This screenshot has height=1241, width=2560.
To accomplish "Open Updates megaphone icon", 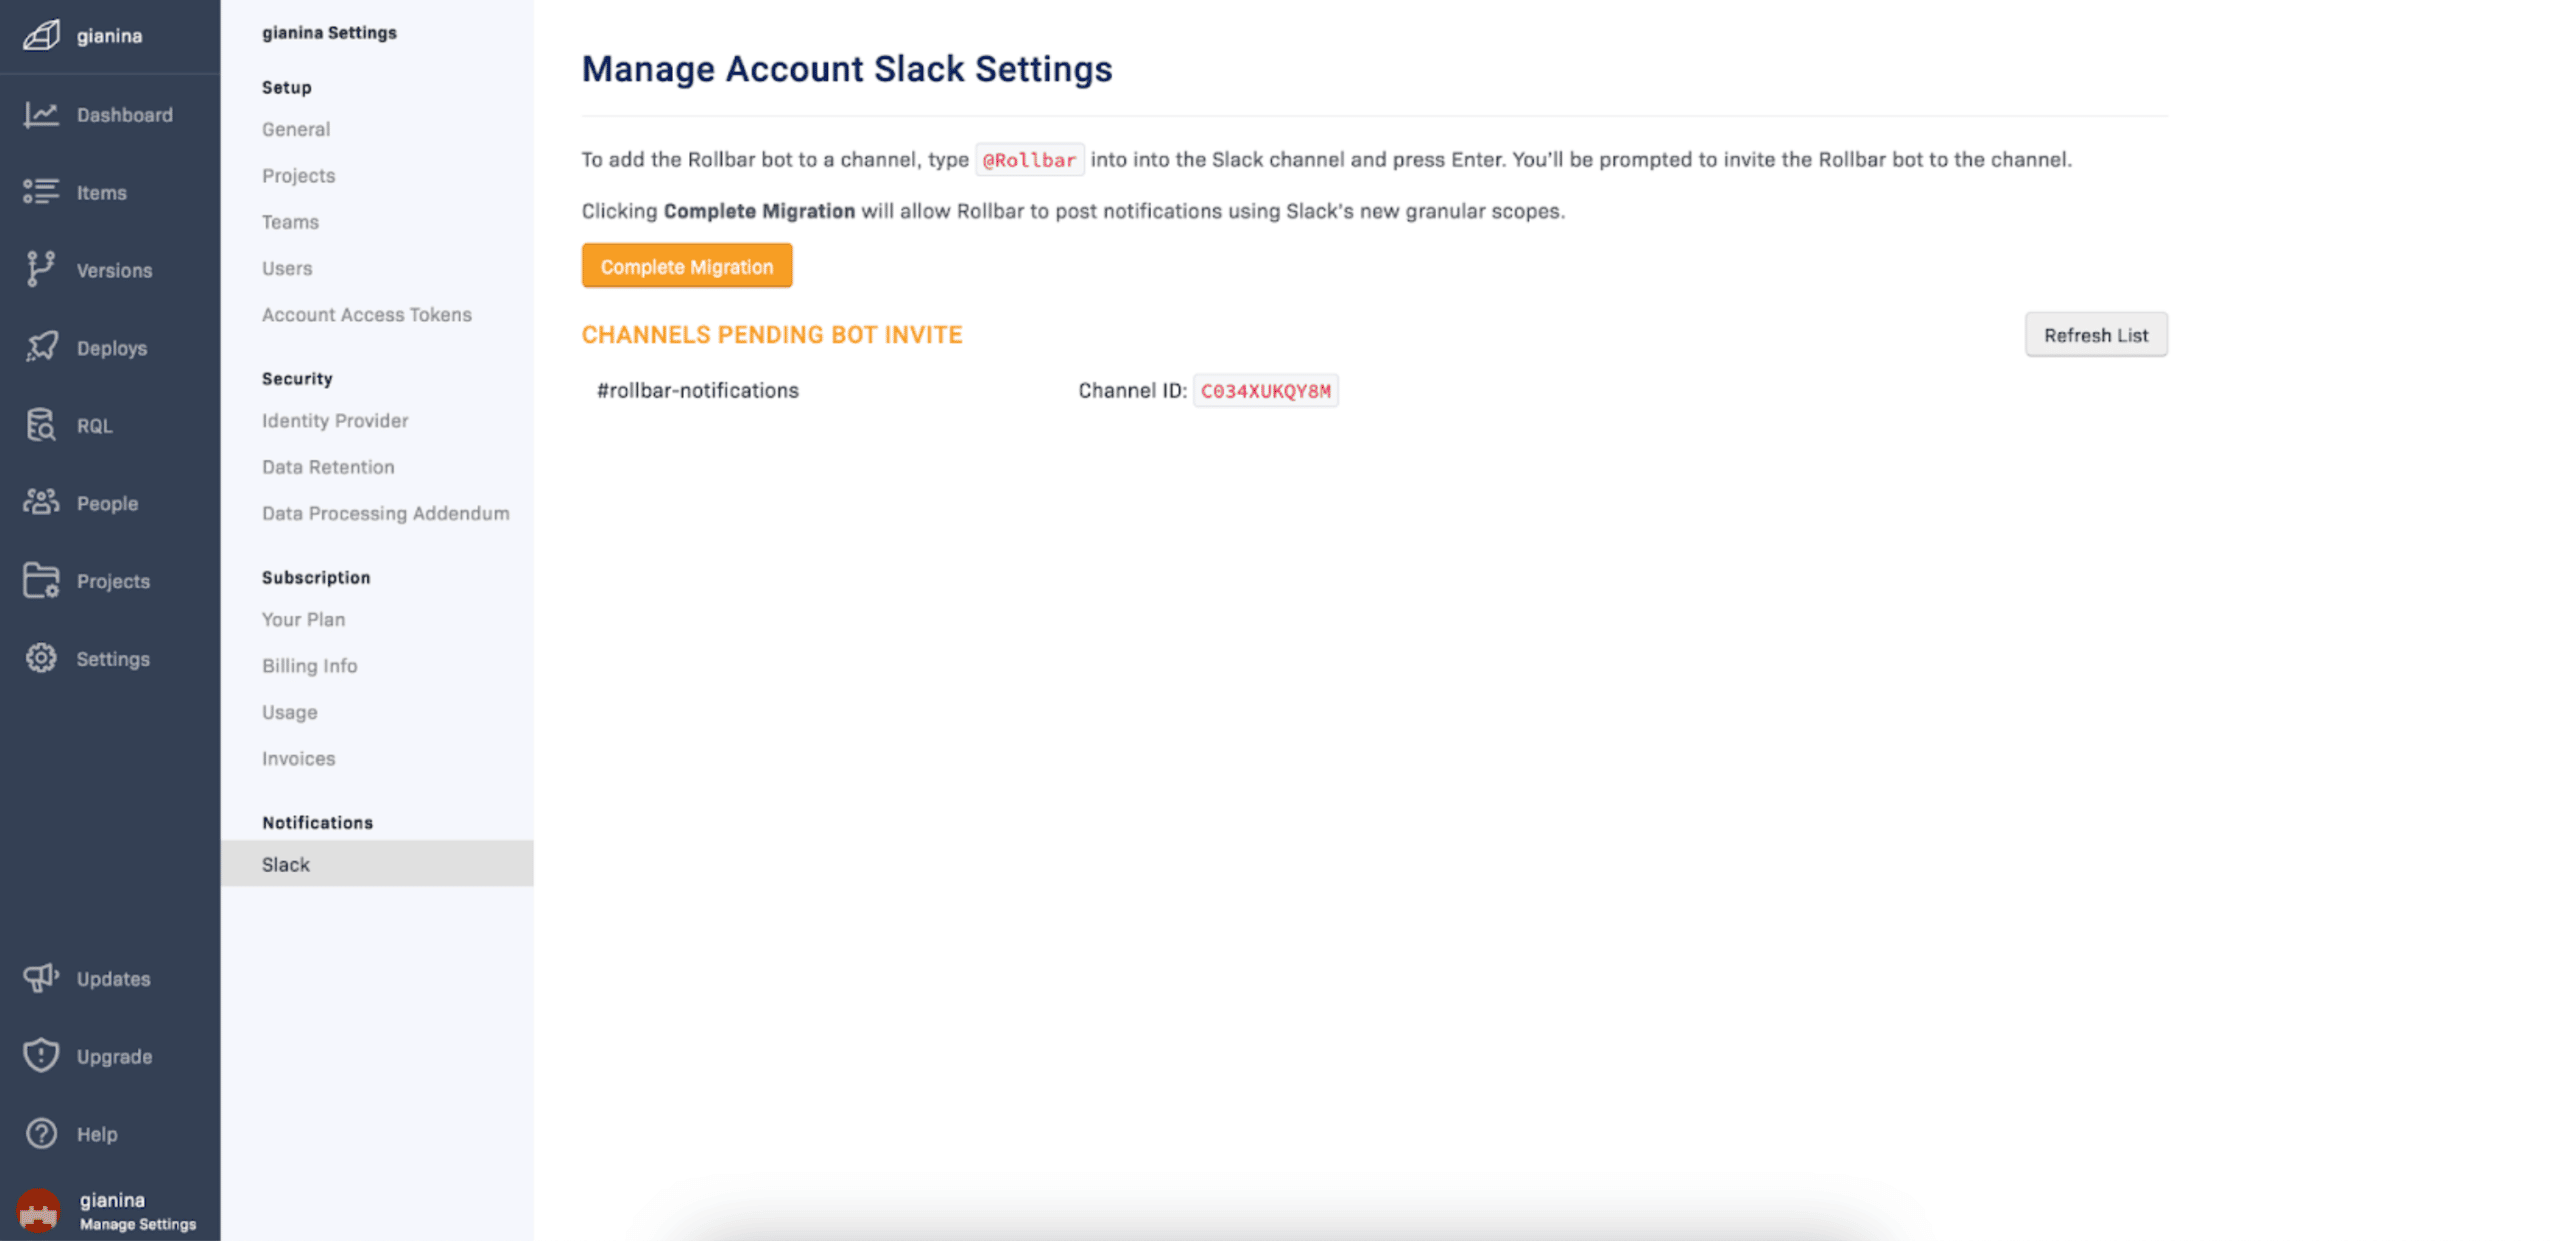I will click(41, 978).
